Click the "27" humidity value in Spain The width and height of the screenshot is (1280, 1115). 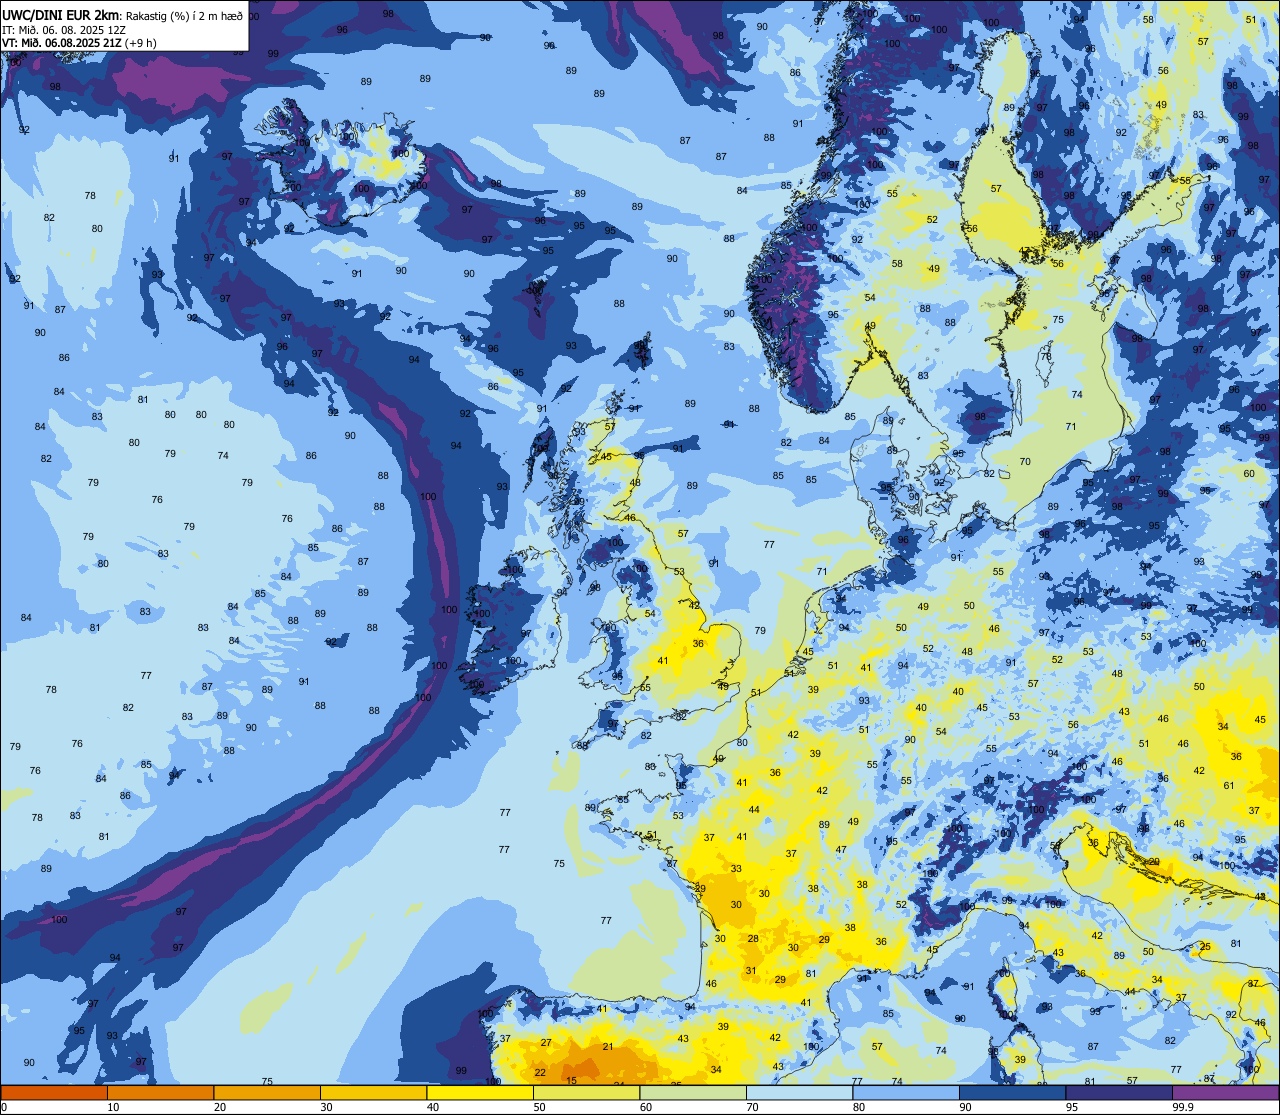(x=546, y=1042)
